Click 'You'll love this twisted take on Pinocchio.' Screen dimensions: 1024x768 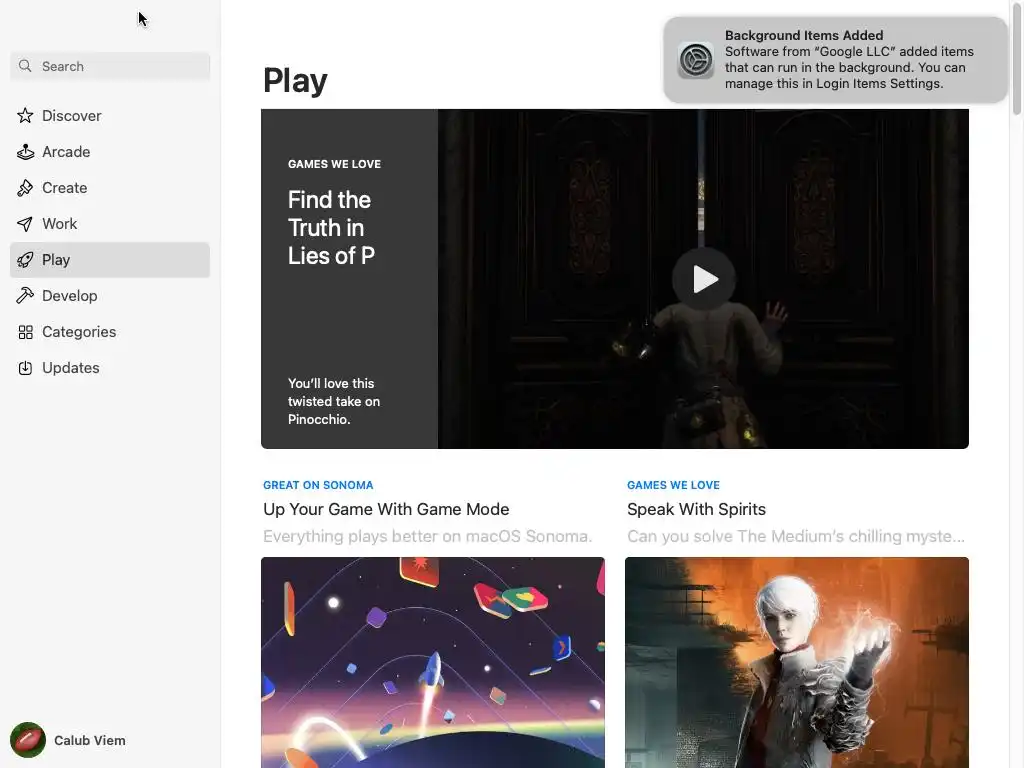tap(334, 401)
